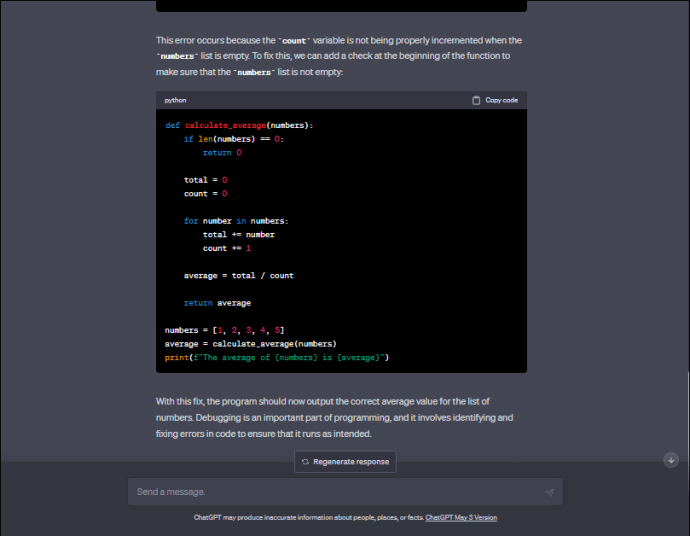Click 'average = calculate_average(numbers)' line
The image size is (690, 536).
click(x=250, y=344)
